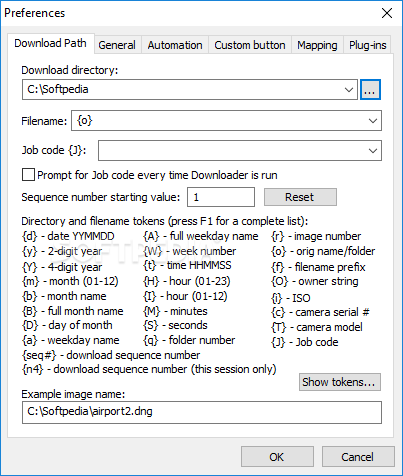
Task: Browse for download directory with ... button
Action: [370, 89]
